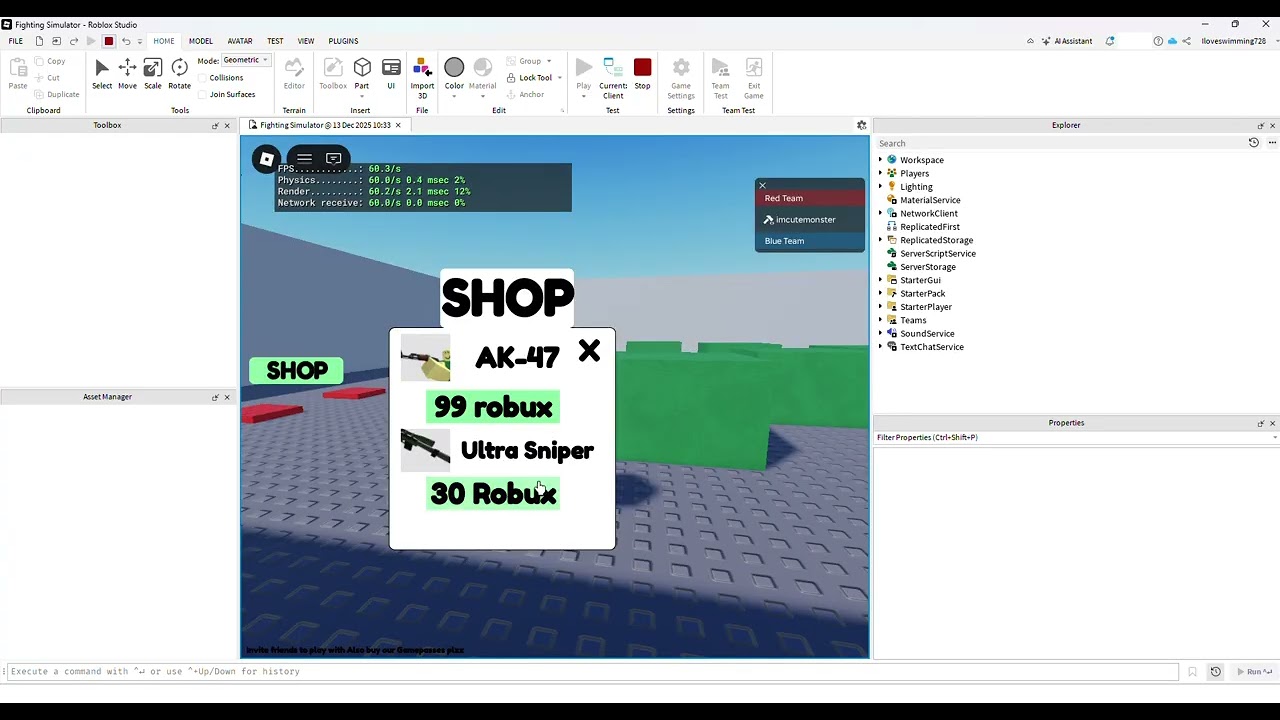Screen dimensions: 1280x720
Task: Pick the Rotate tool
Action: pos(179,73)
